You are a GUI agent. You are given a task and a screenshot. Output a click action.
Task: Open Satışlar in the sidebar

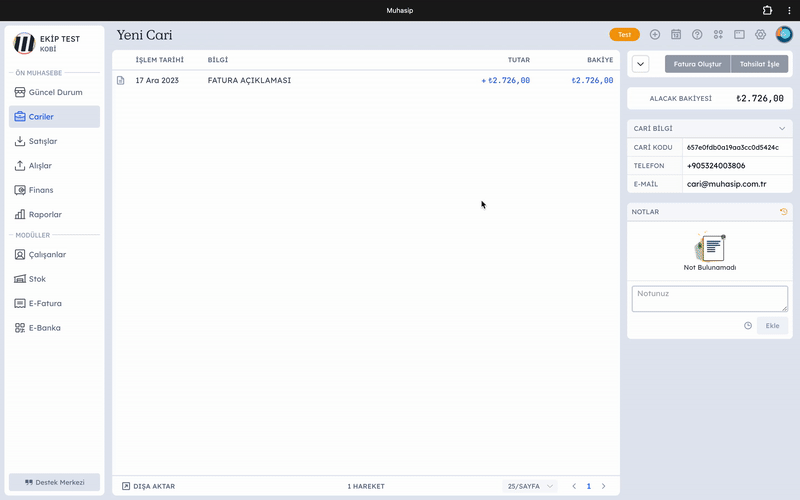pos(43,142)
